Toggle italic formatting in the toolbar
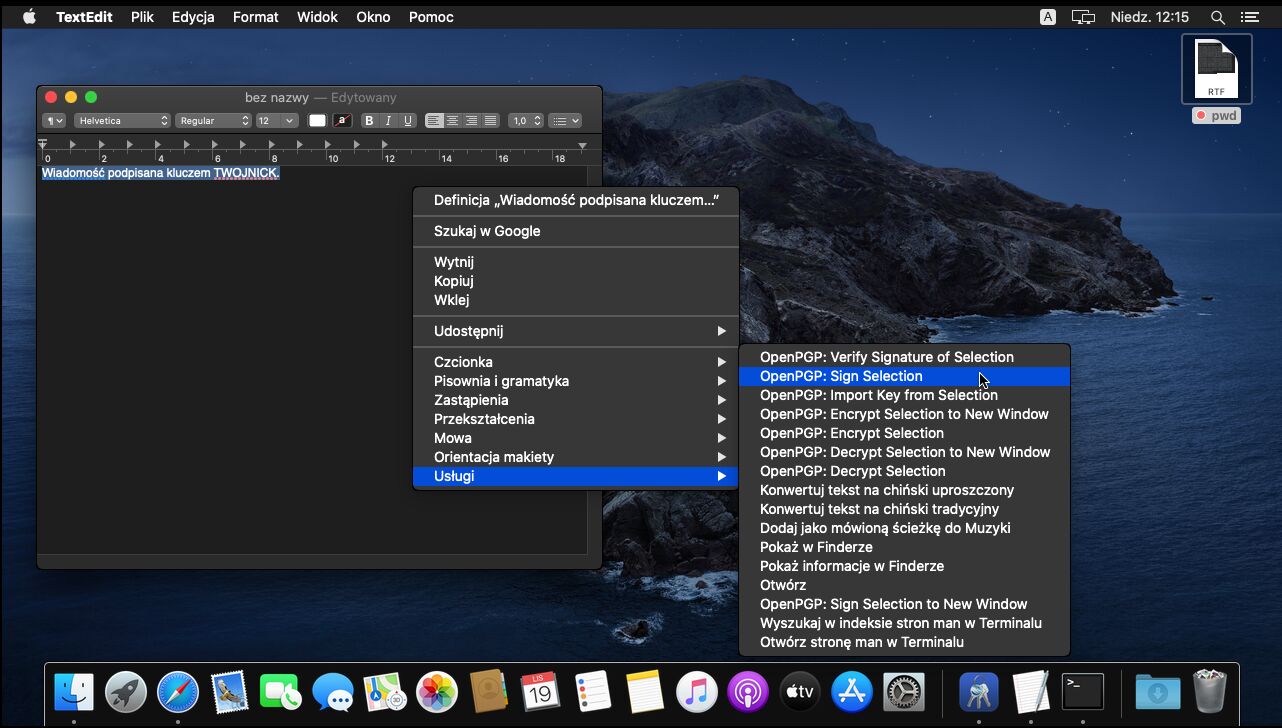 point(388,121)
